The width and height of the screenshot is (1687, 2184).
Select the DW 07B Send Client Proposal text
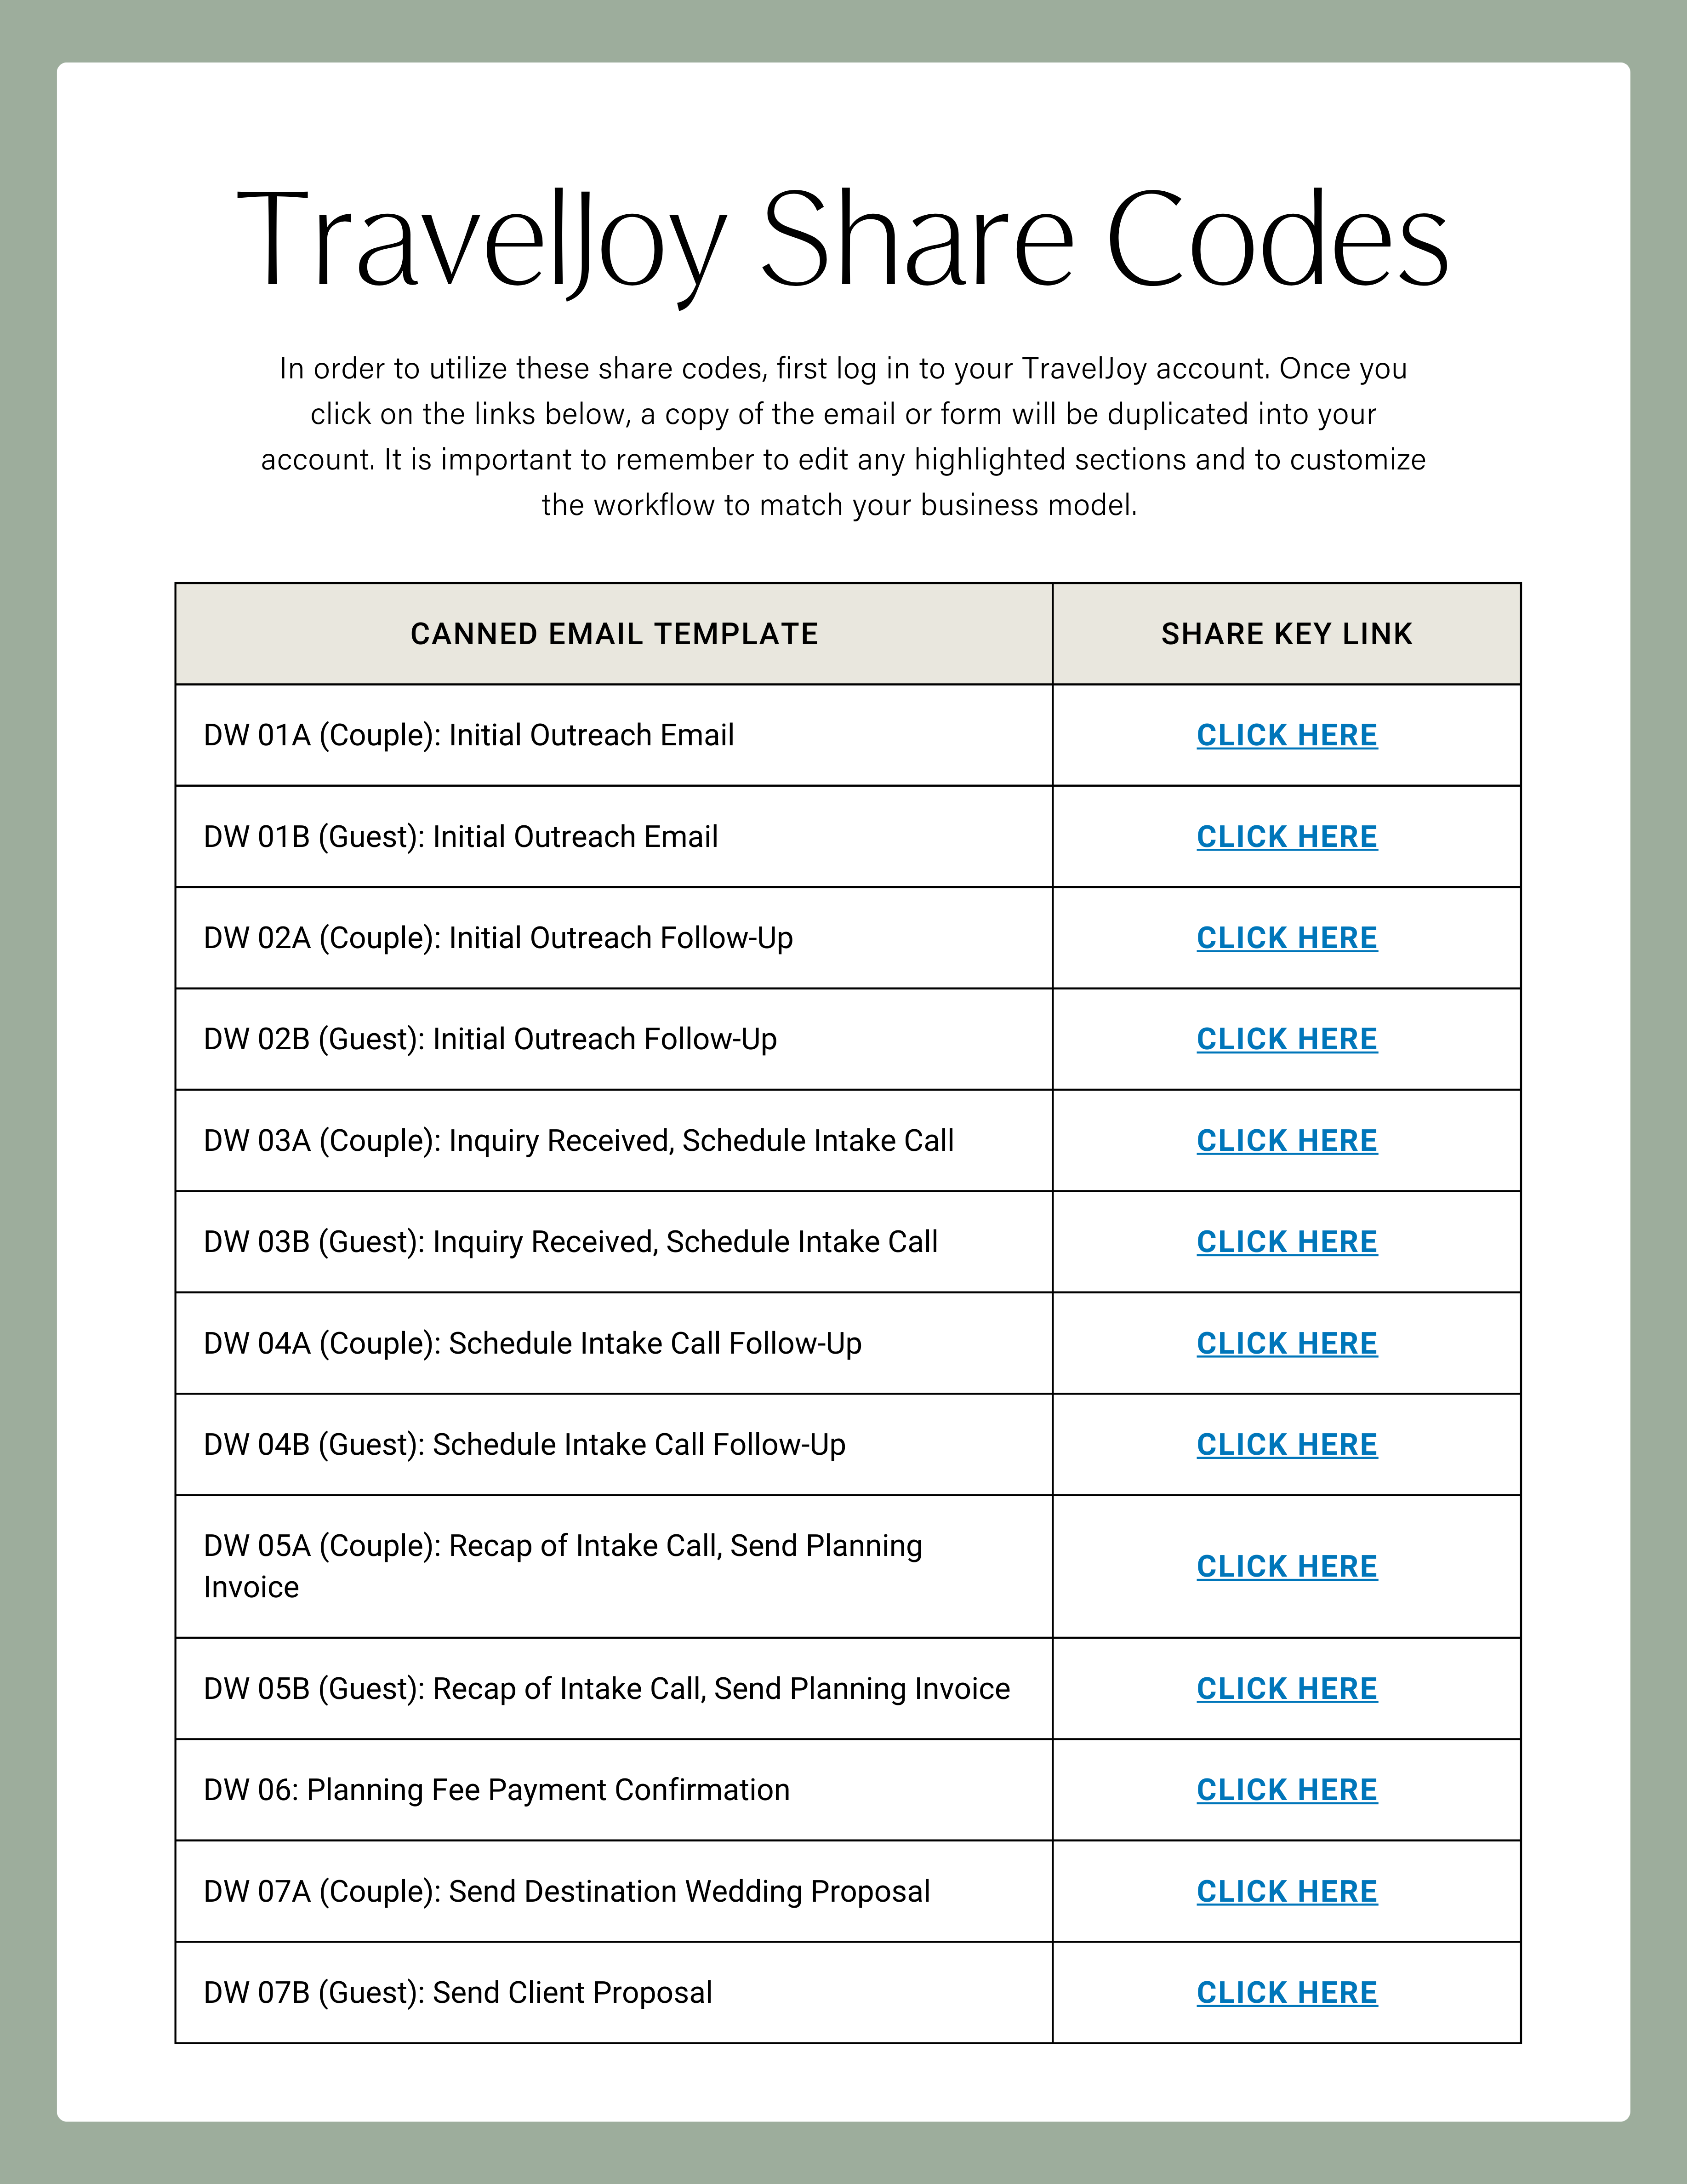tap(457, 1993)
